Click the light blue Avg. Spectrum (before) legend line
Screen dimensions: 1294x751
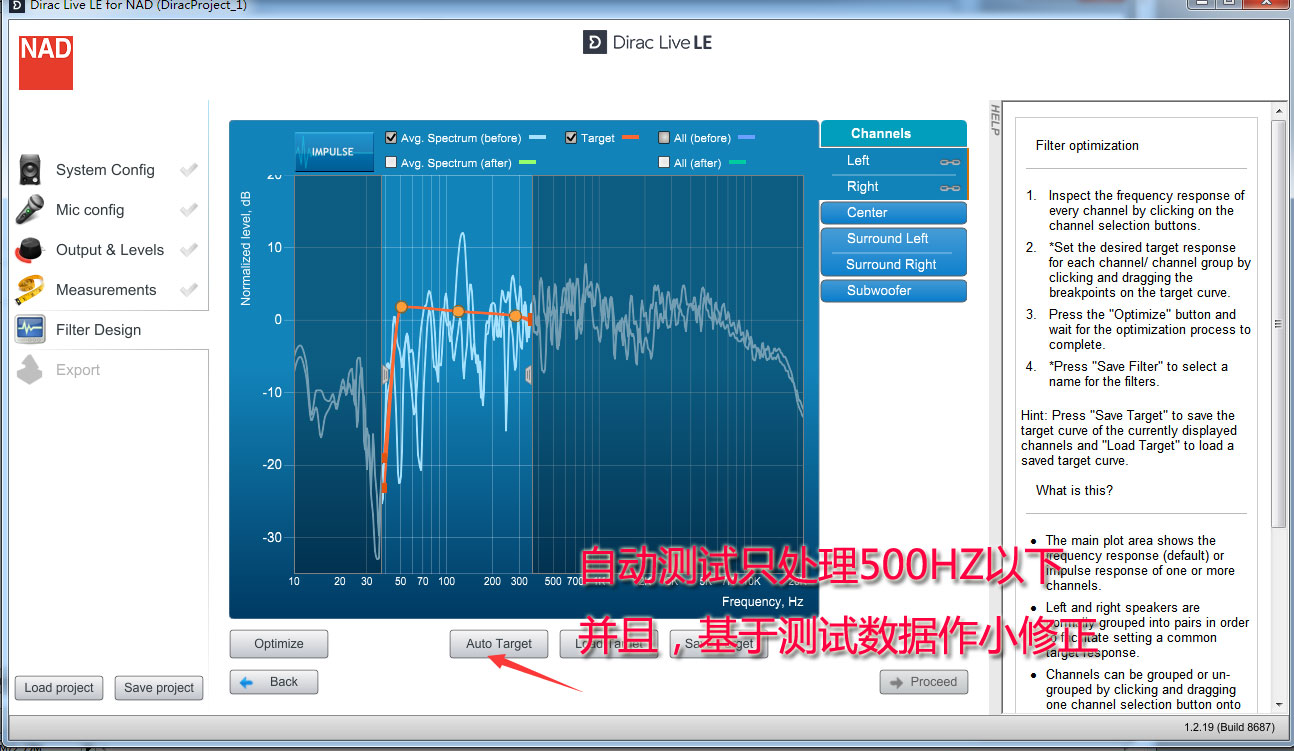pyautogui.click(x=538, y=137)
